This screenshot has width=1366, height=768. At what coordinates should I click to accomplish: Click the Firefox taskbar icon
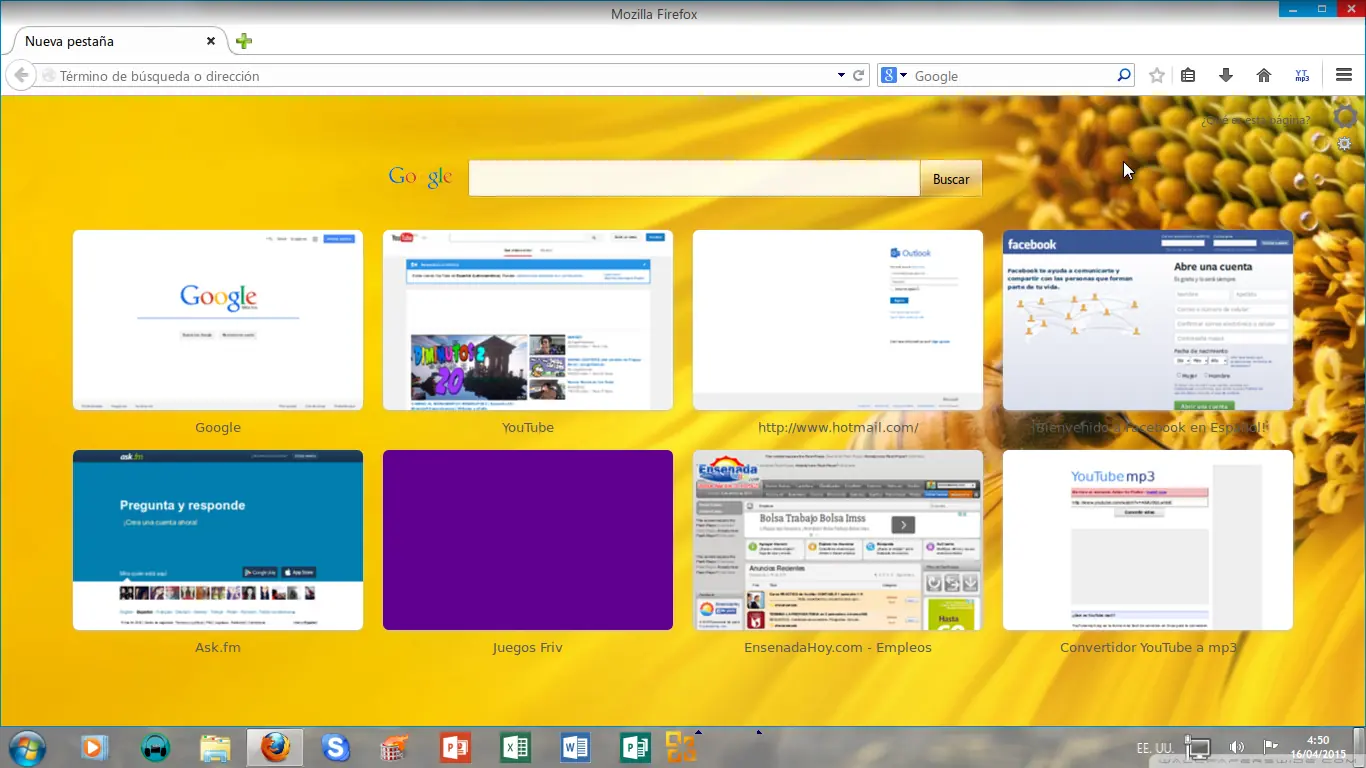coord(275,747)
